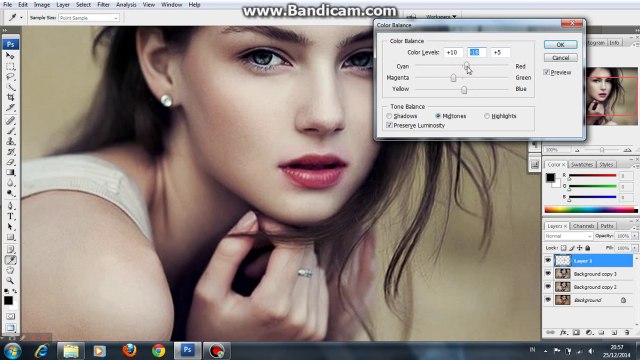
Task: Hide Background copy 2 layer visibility
Action: [548, 287]
